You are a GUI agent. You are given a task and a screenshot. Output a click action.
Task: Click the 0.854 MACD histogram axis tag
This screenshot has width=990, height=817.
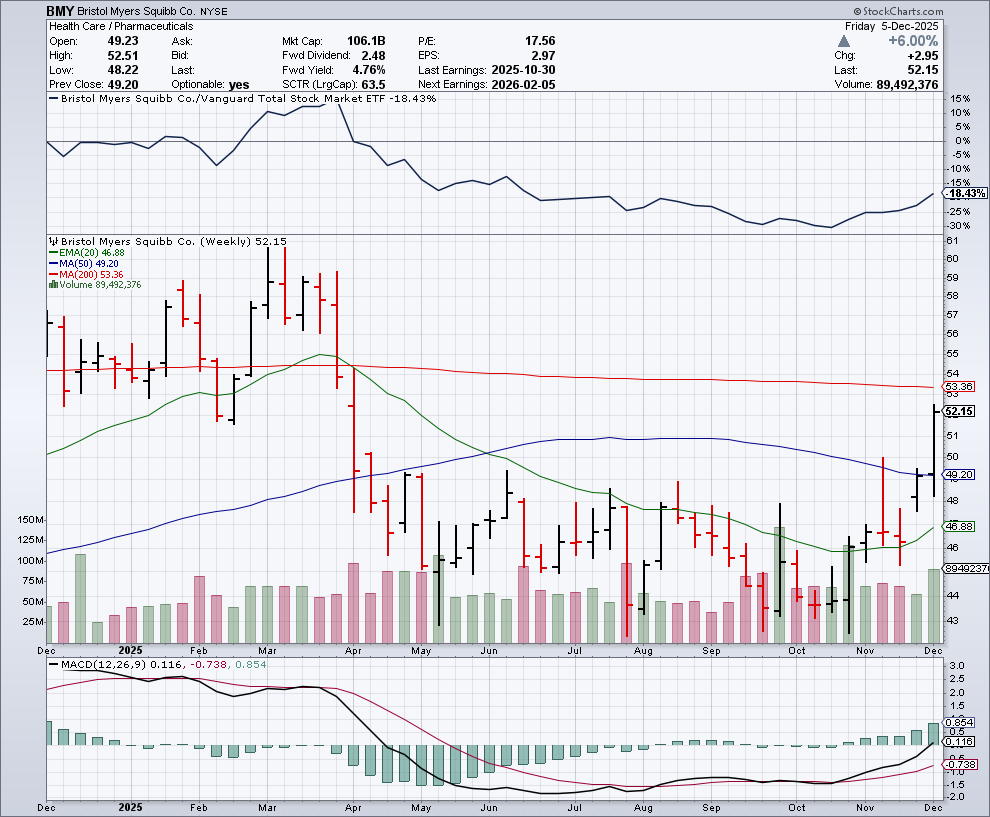click(x=959, y=722)
